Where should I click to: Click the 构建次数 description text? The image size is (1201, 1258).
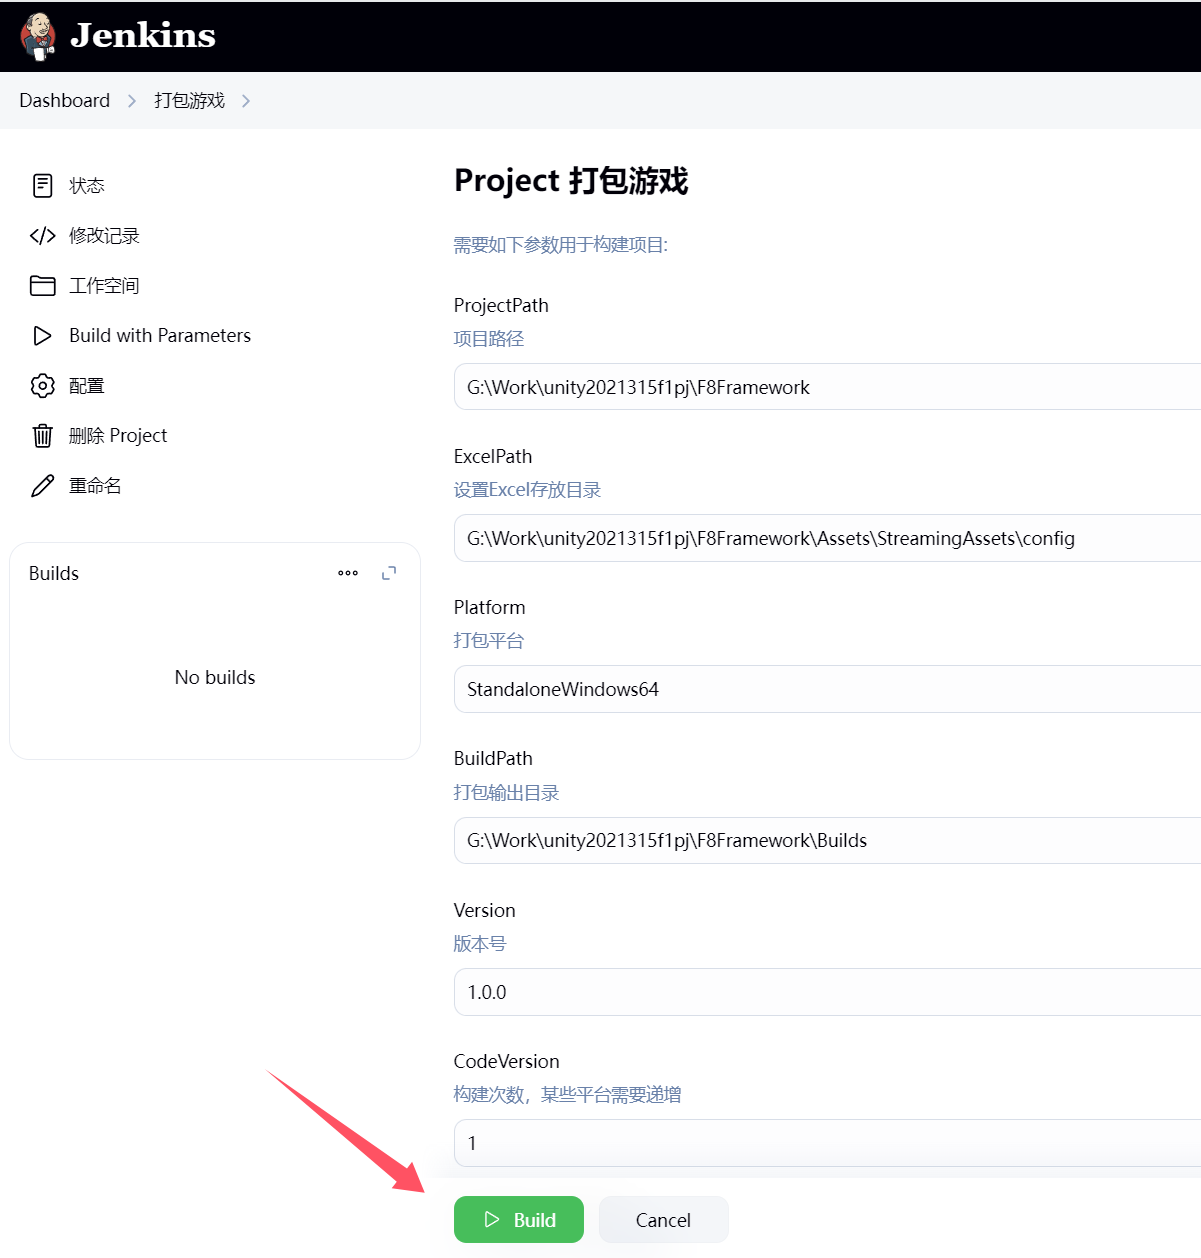[567, 1095]
